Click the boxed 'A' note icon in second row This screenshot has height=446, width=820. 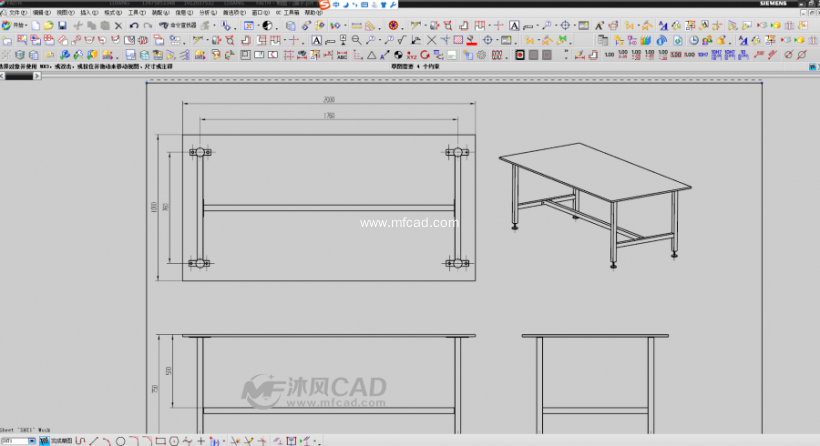click(316, 40)
